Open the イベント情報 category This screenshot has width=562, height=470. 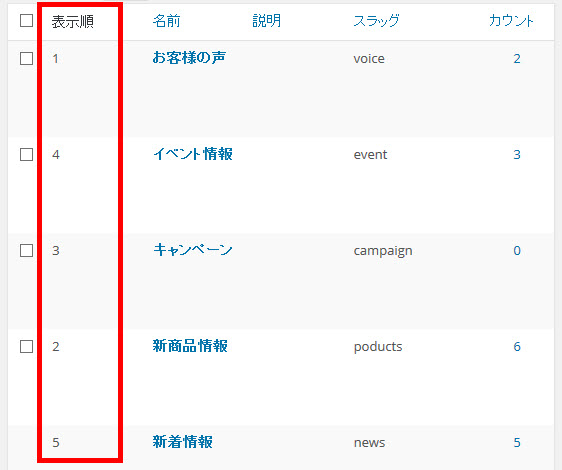(193, 154)
